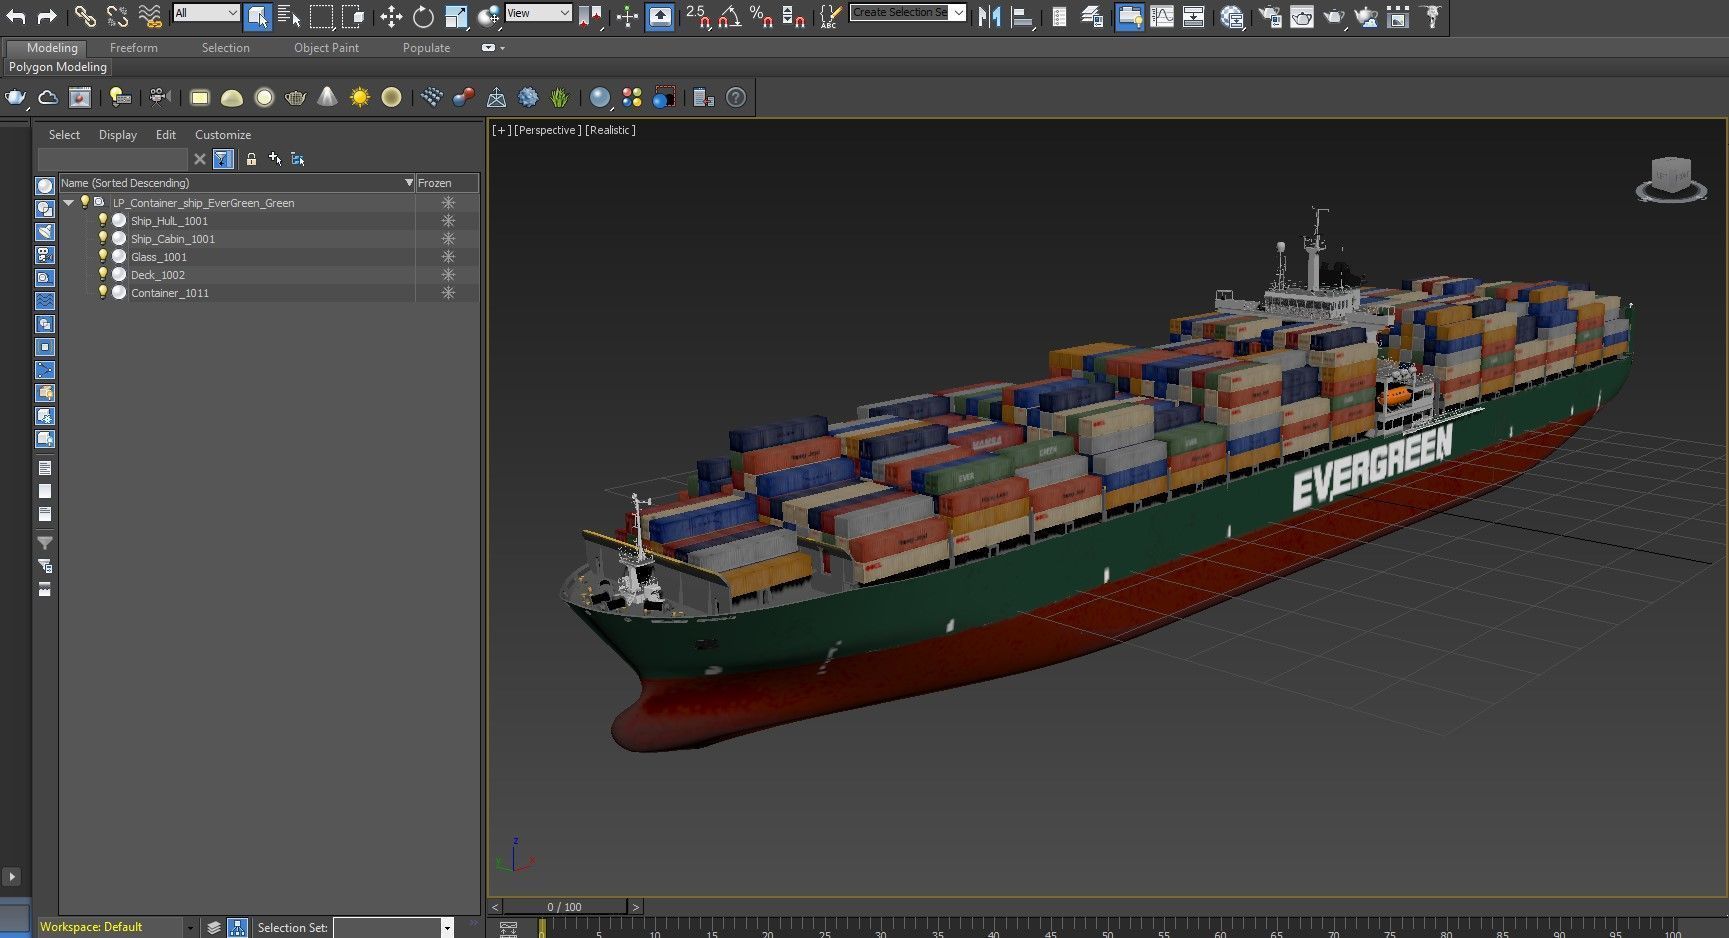Screen dimensions: 1729x938
Task: Open the Edit menu in Scene Explorer
Action: pos(166,135)
